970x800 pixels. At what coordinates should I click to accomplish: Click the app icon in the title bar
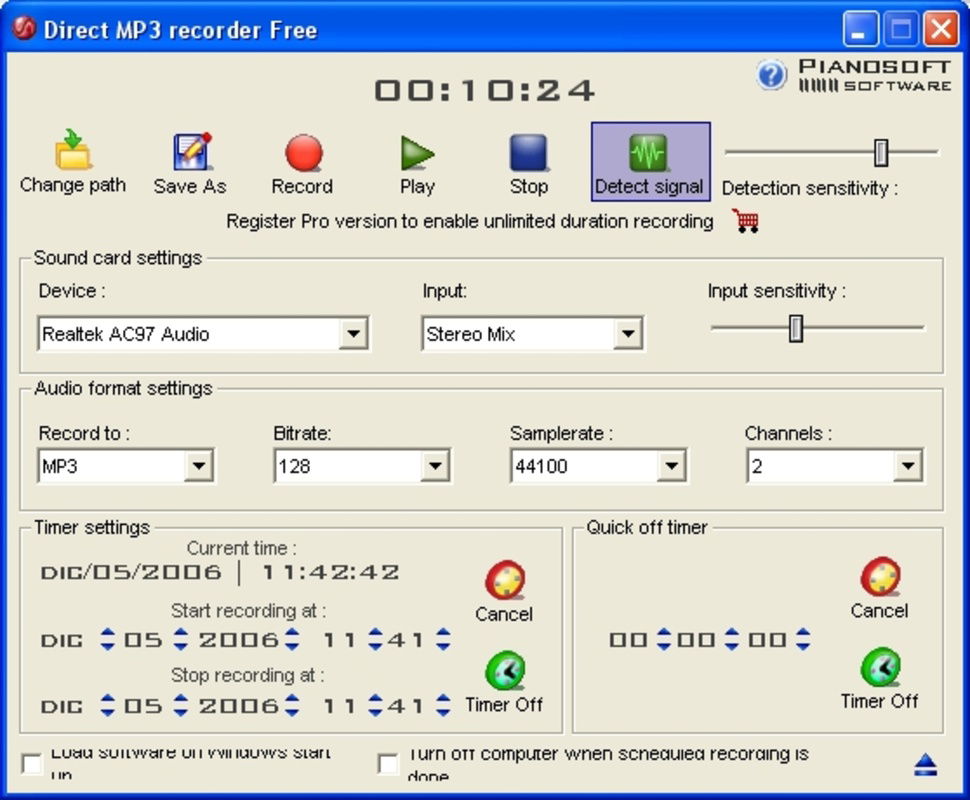(24, 28)
